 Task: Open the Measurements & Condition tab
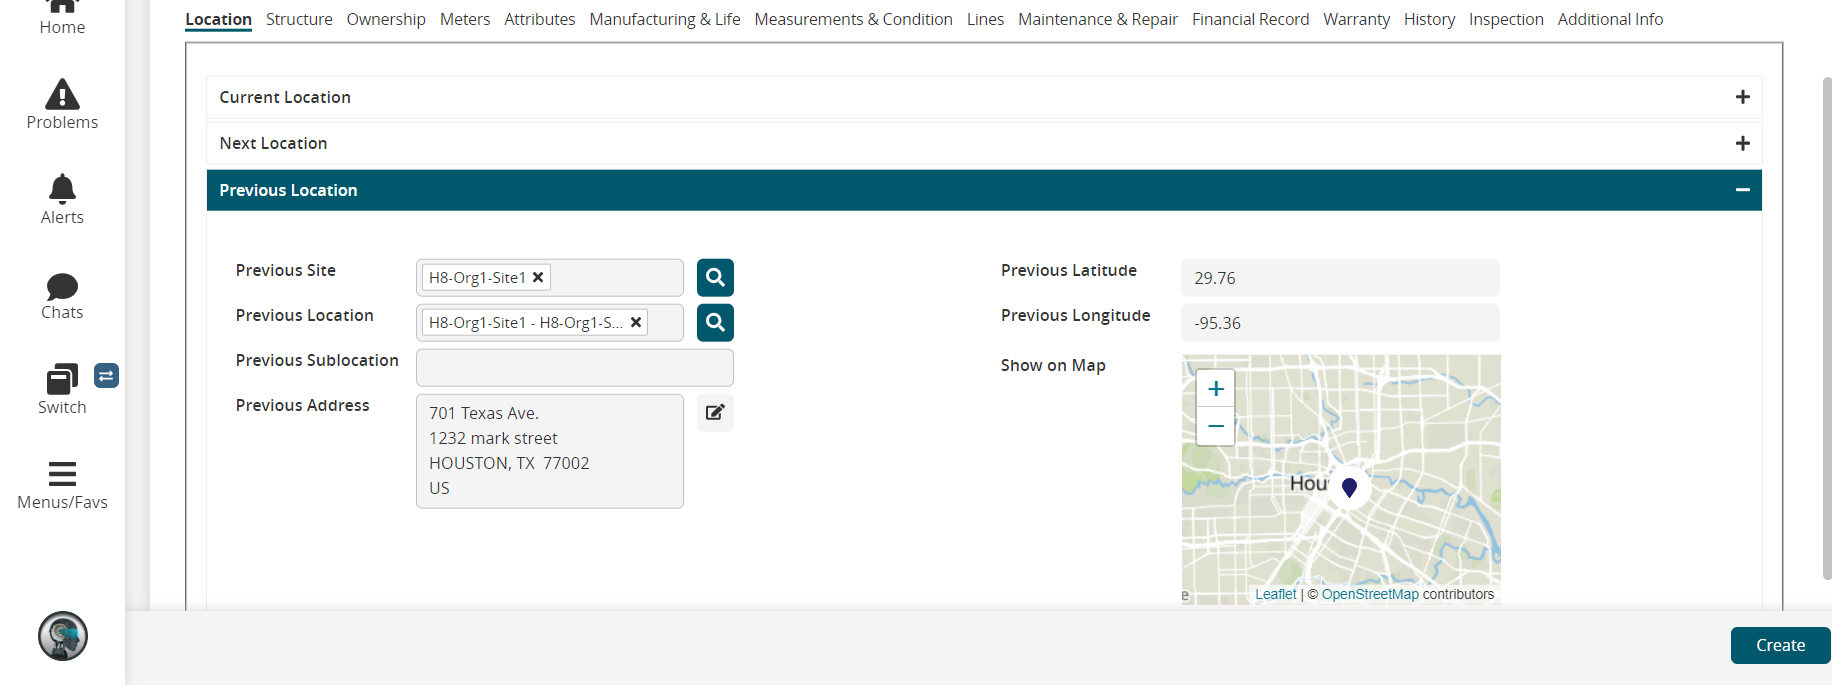pos(853,19)
